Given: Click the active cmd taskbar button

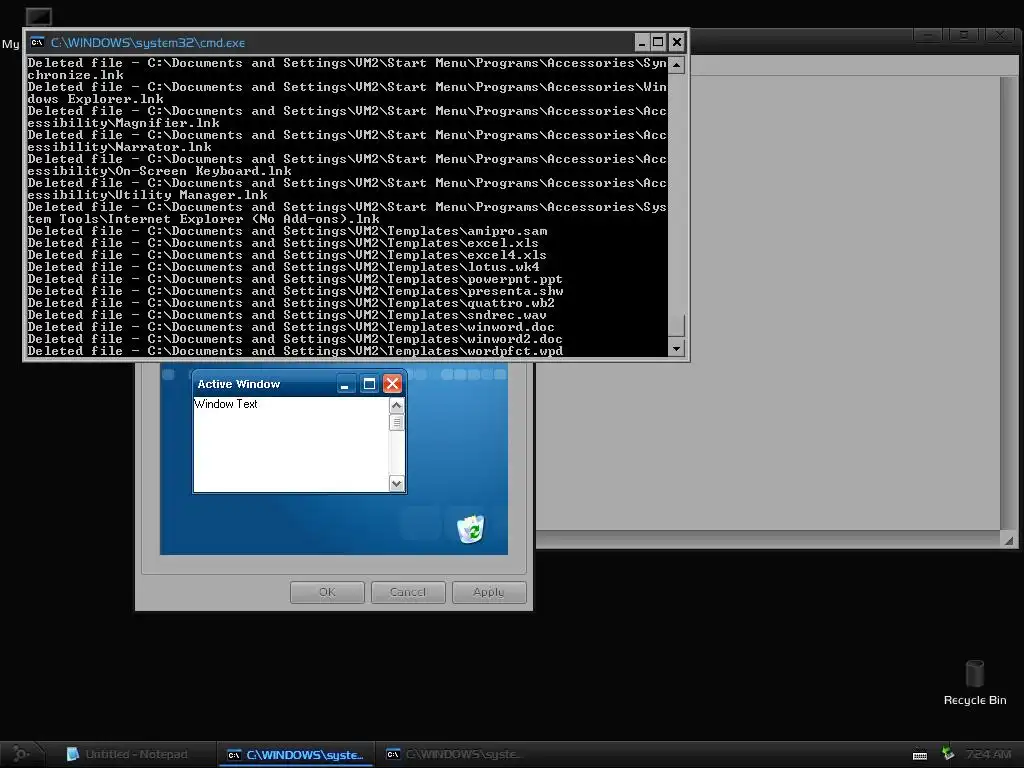Looking at the screenshot, I should (x=296, y=755).
